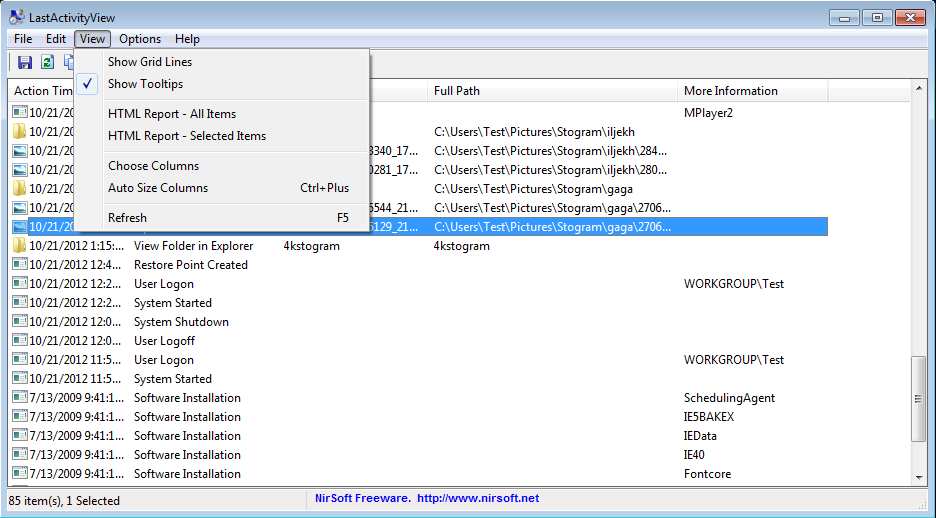Select Auto Size Columns menu entry
Screen dimensions: 936x518
(222, 188)
